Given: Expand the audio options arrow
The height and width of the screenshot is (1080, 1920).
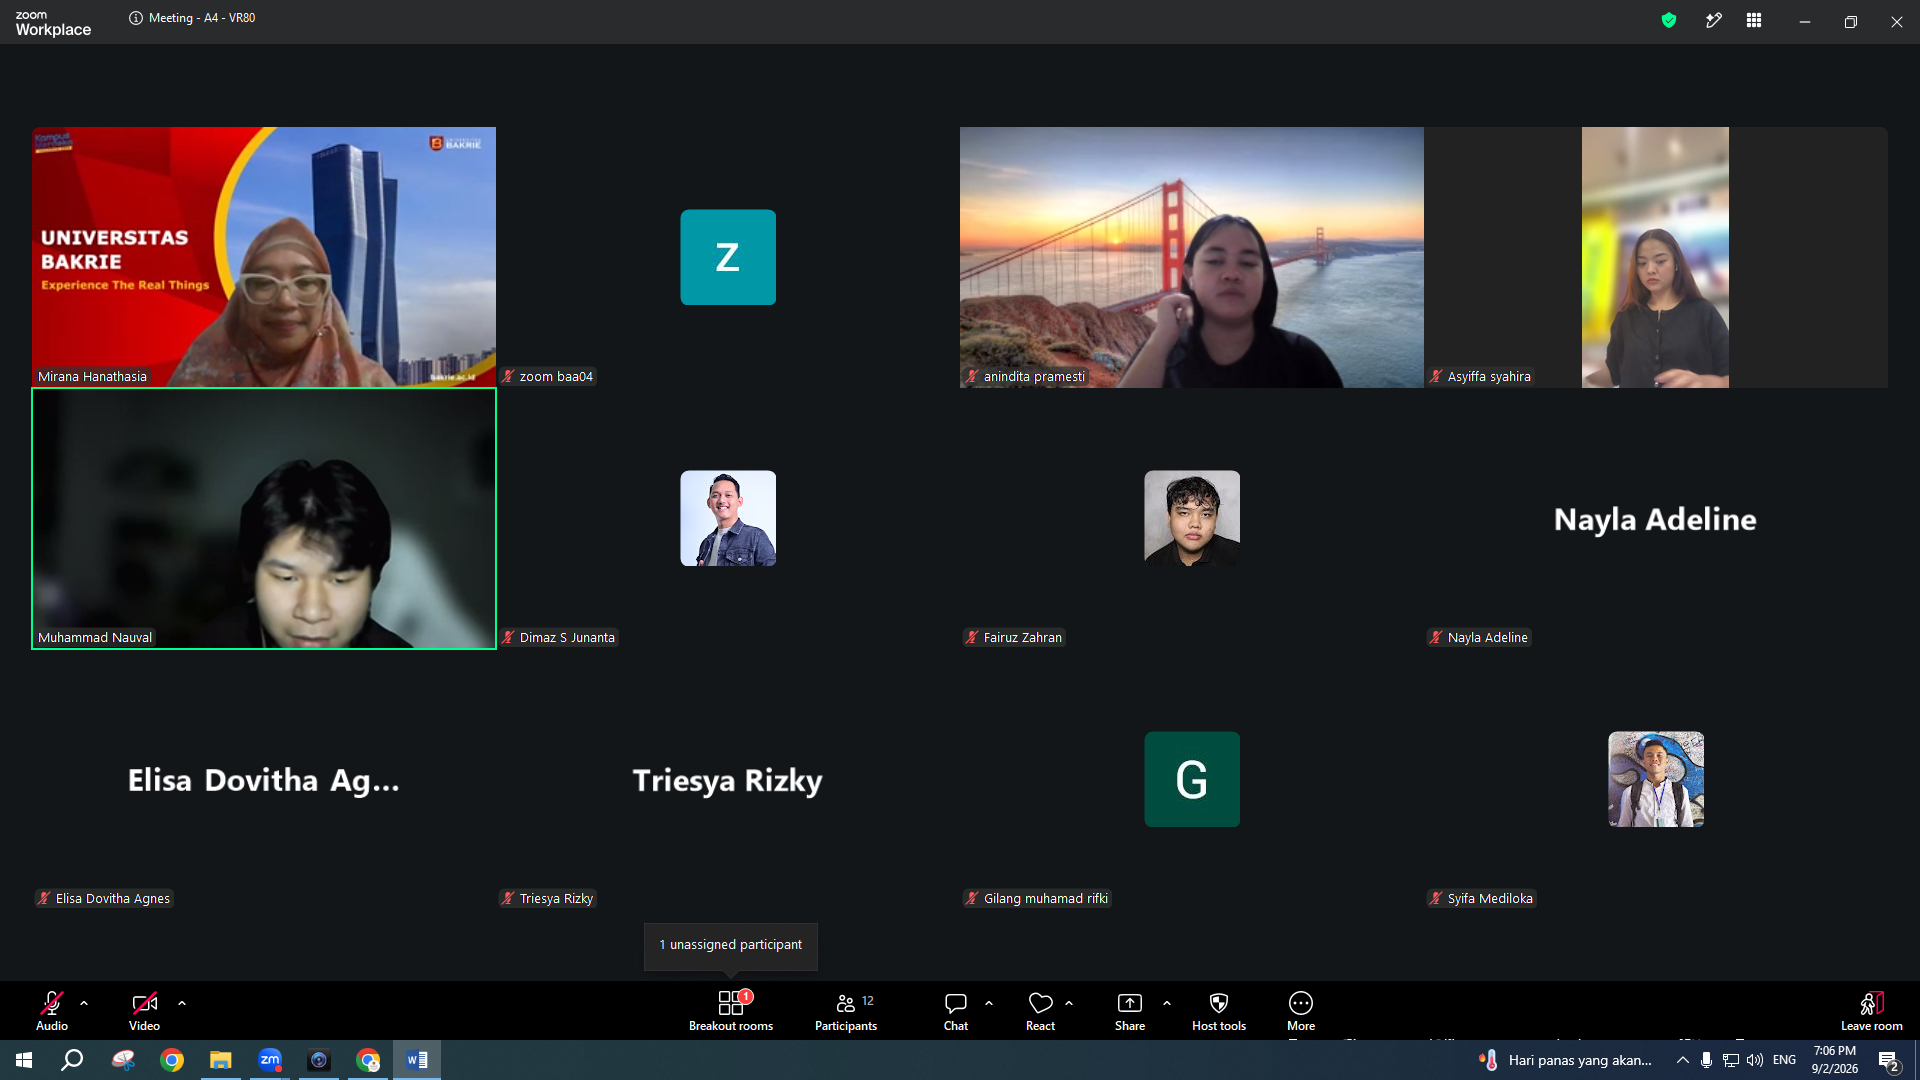Looking at the screenshot, I should tap(84, 1003).
